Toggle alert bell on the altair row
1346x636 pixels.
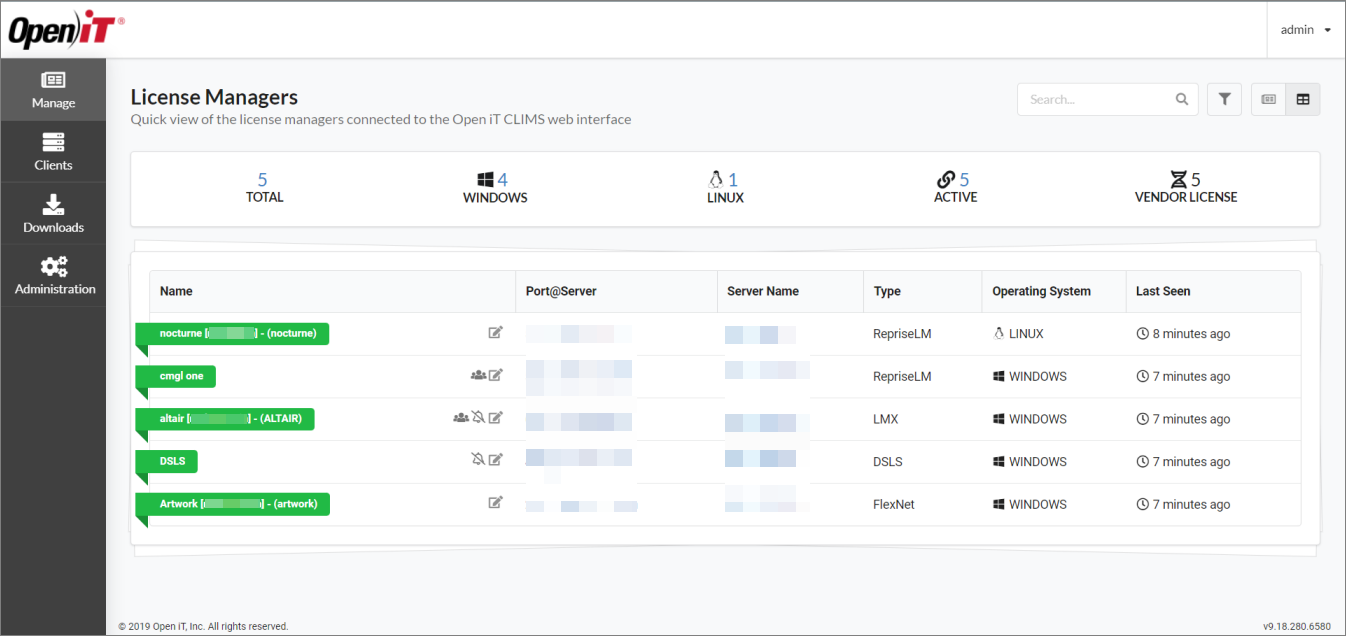click(478, 418)
